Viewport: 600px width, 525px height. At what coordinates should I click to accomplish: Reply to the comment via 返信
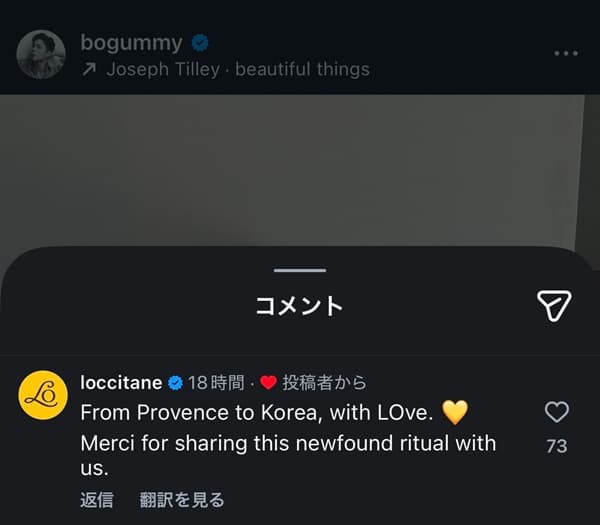(97, 499)
